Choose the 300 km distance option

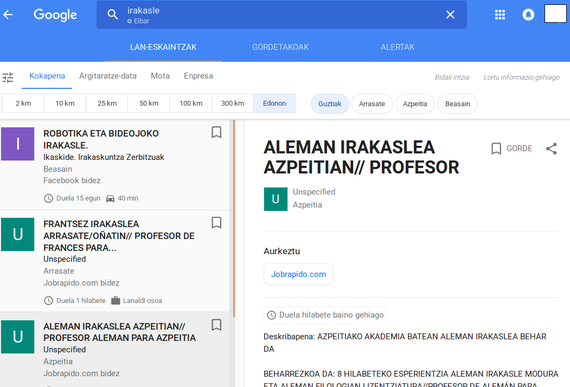(x=233, y=104)
